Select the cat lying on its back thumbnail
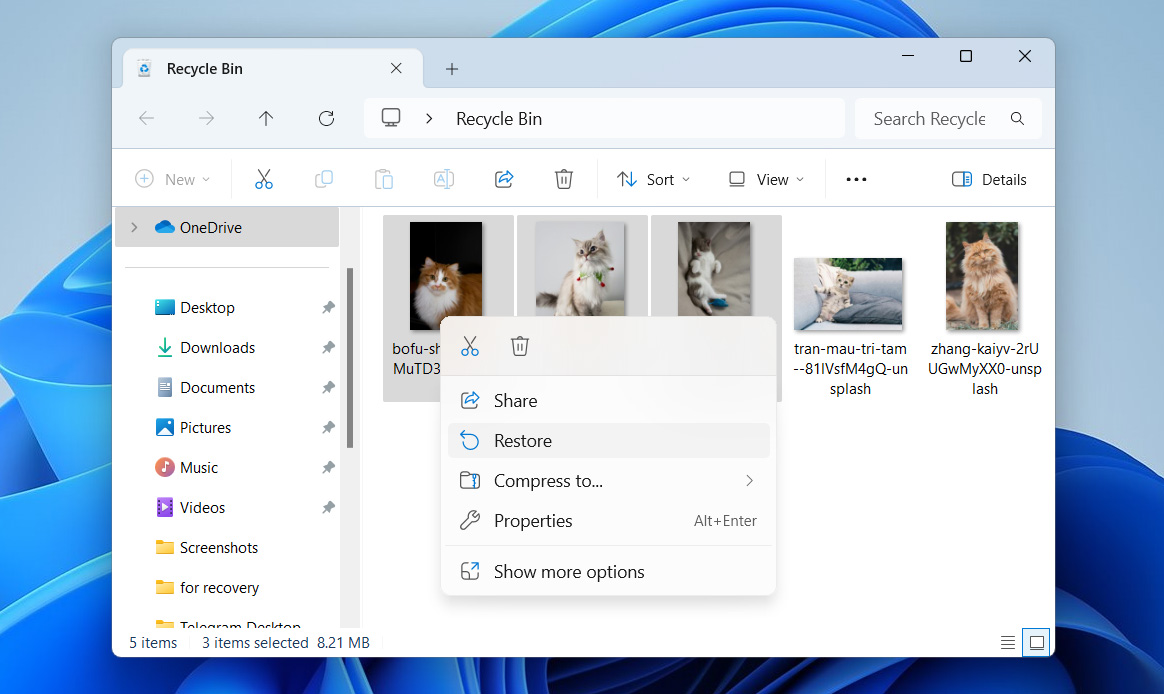The width and height of the screenshot is (1164, 694). (x=713, y=269)
